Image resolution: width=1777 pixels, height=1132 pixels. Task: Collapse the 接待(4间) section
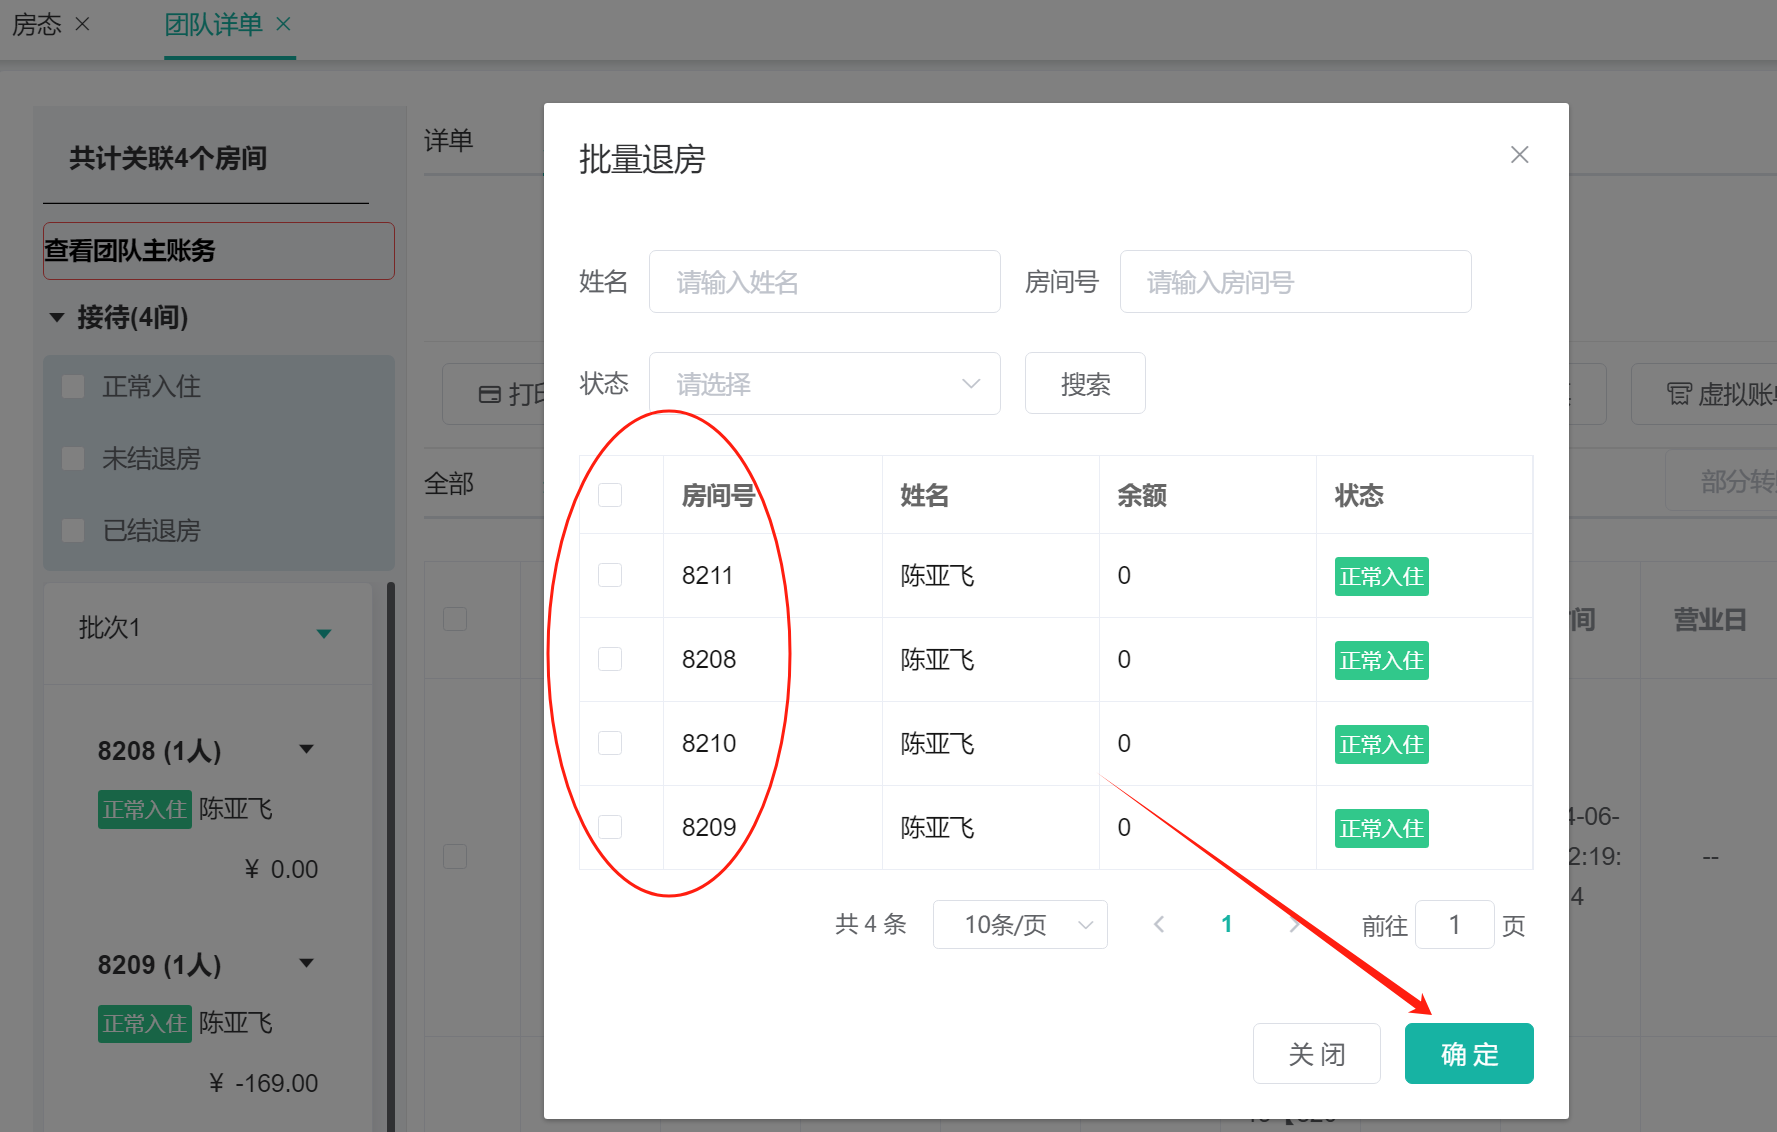point(57,318)
